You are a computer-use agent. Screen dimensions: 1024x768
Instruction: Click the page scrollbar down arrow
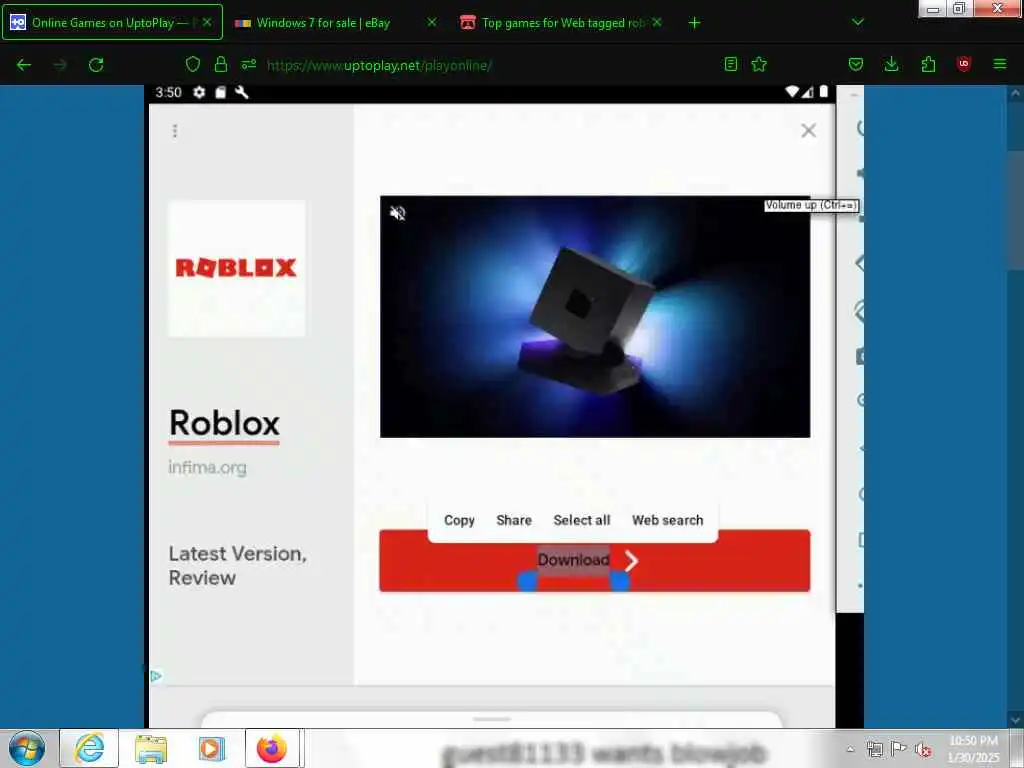click(x=1016, y=719)
